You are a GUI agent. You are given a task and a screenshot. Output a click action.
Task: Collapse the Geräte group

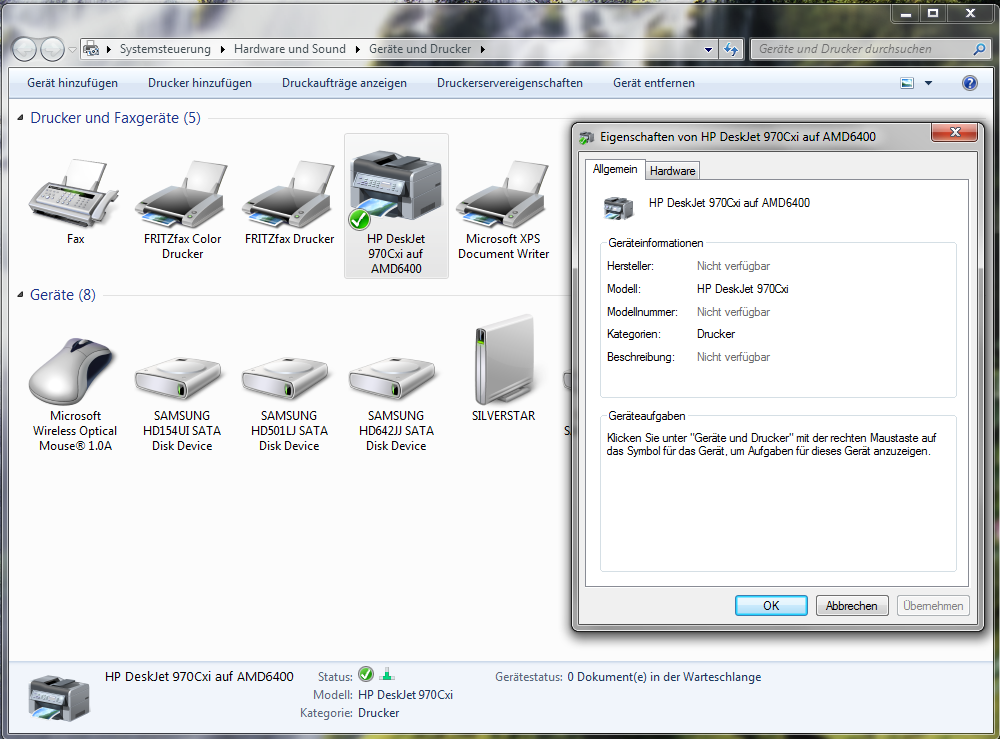pos(20,295)
